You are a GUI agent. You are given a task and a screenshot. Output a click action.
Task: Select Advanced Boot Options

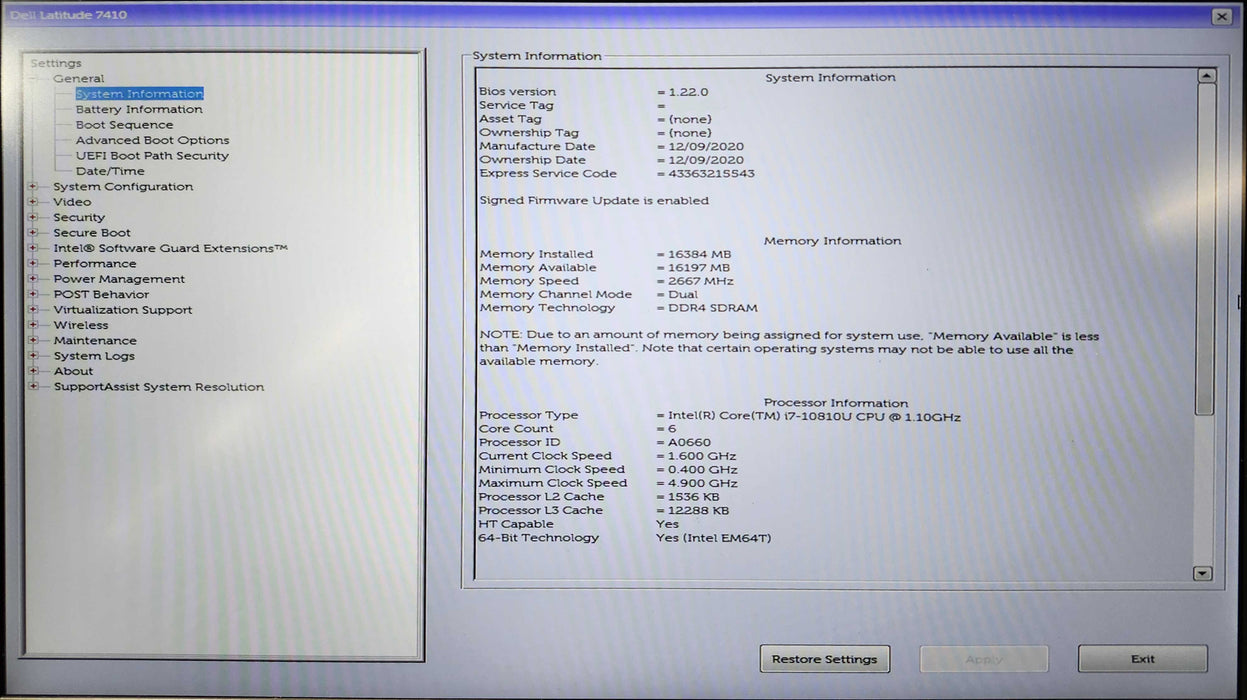[152, 141]
